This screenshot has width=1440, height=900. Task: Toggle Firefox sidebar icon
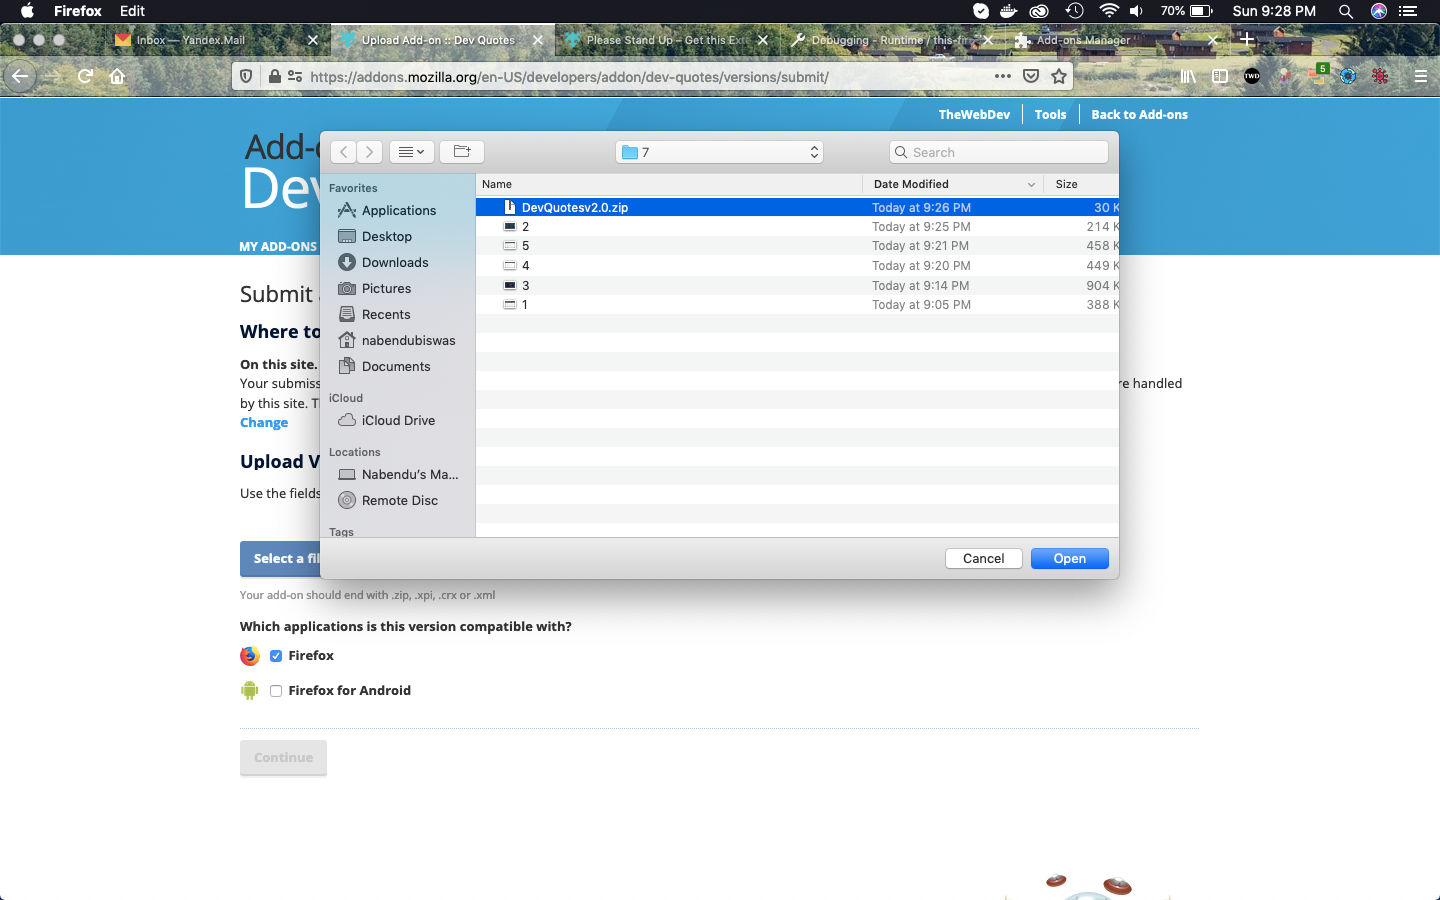[1220, 76]
